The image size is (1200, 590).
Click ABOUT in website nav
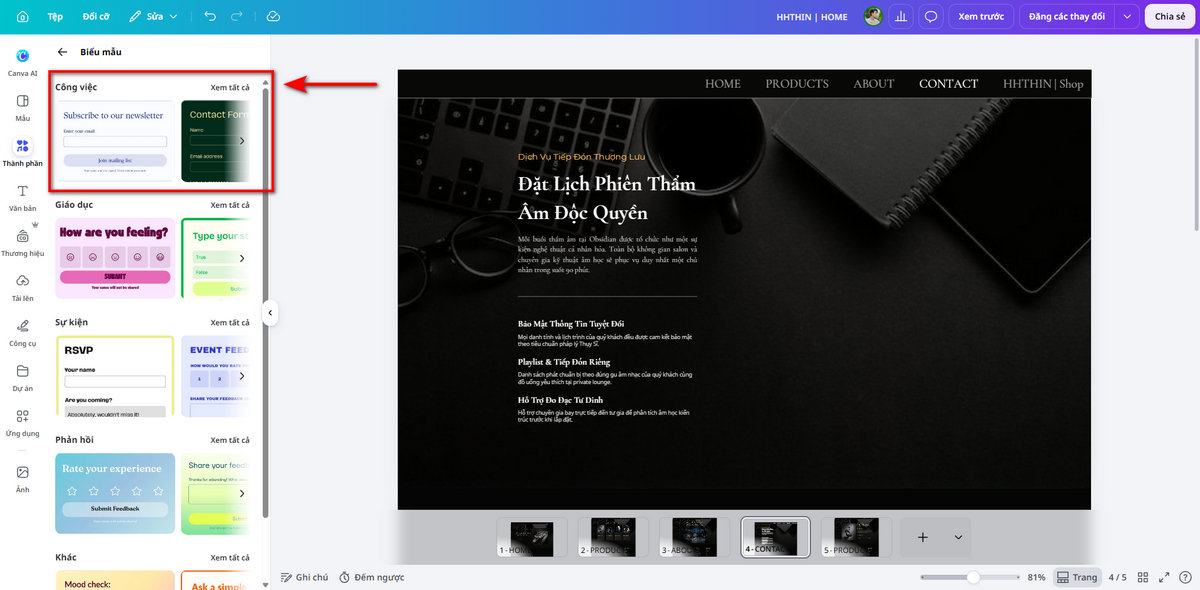point(874,84)
